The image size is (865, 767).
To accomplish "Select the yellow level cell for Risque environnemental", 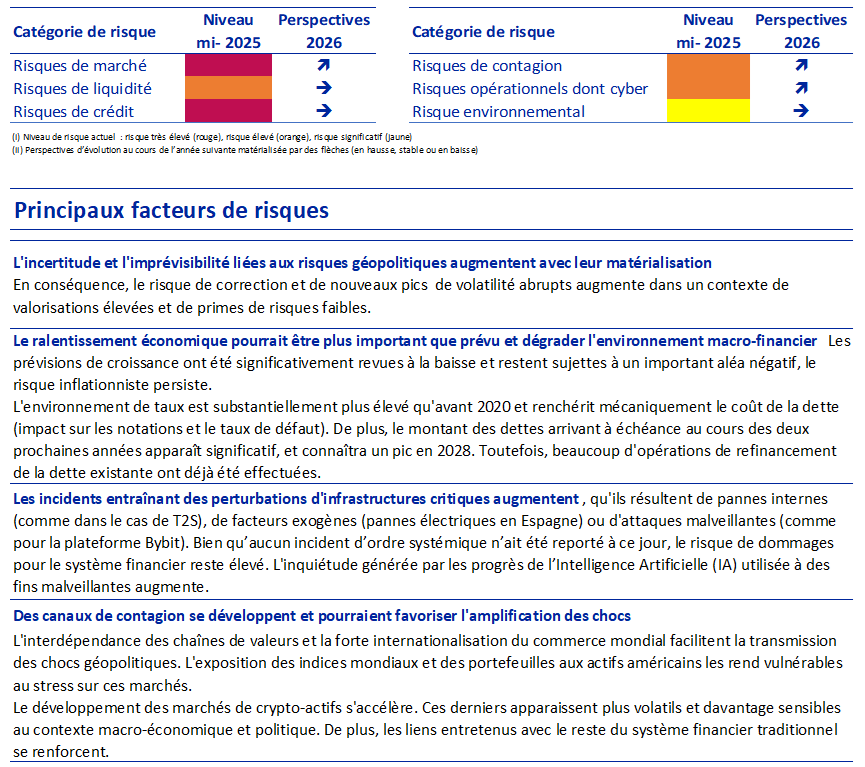I will pos(708,111).
